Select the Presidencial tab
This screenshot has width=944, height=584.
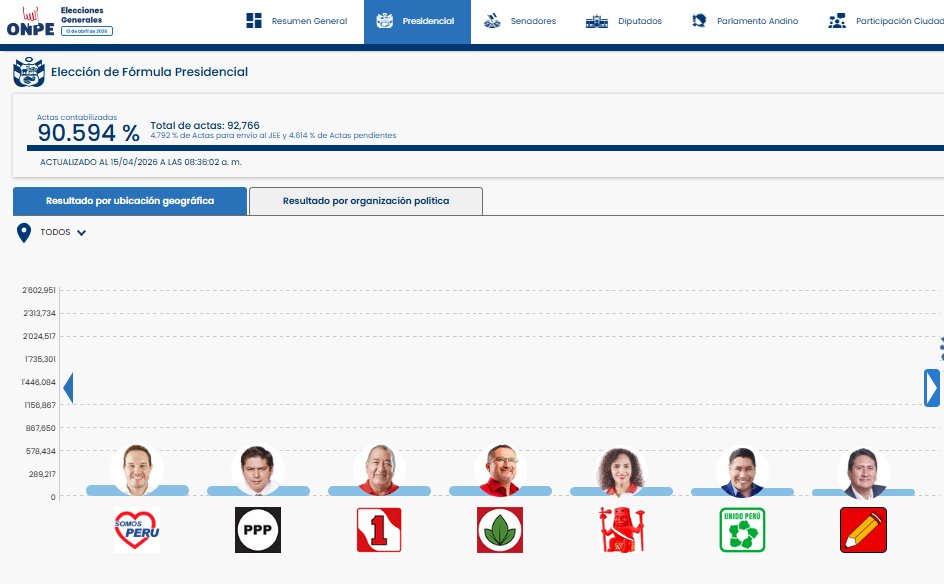tap(417, 21)
